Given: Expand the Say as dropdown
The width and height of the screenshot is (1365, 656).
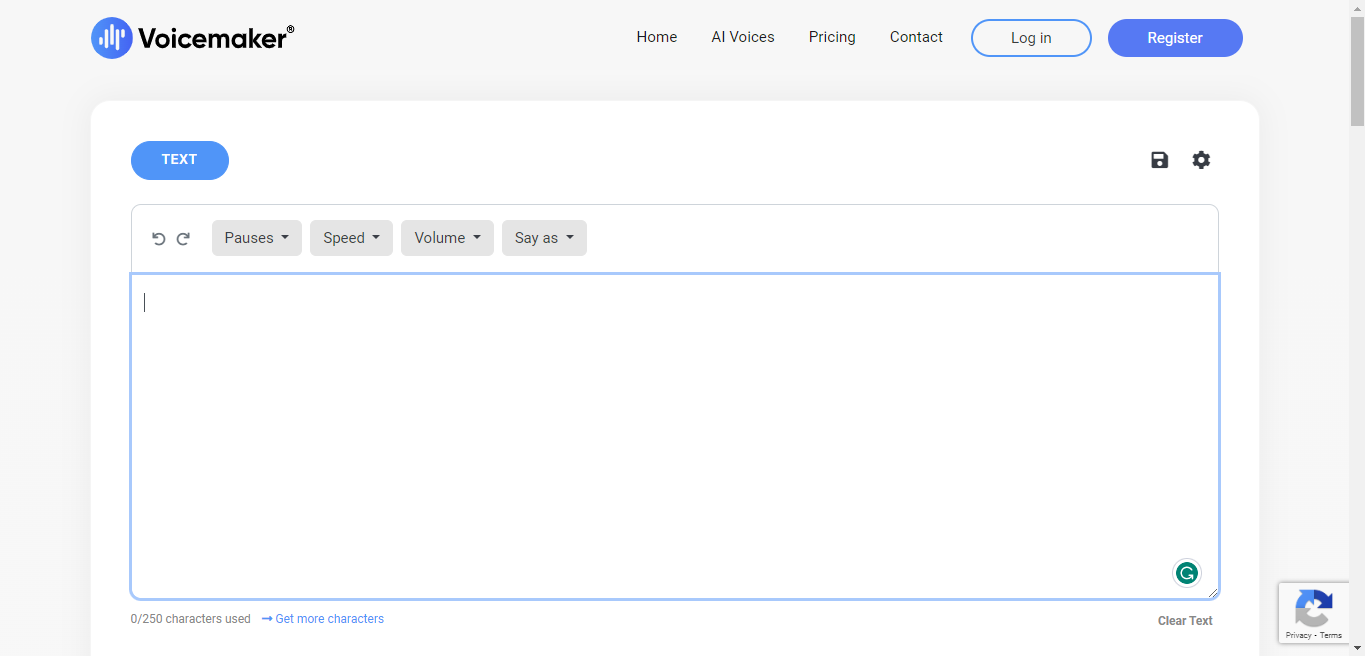Looking at the screenshot, I should 544,238.
